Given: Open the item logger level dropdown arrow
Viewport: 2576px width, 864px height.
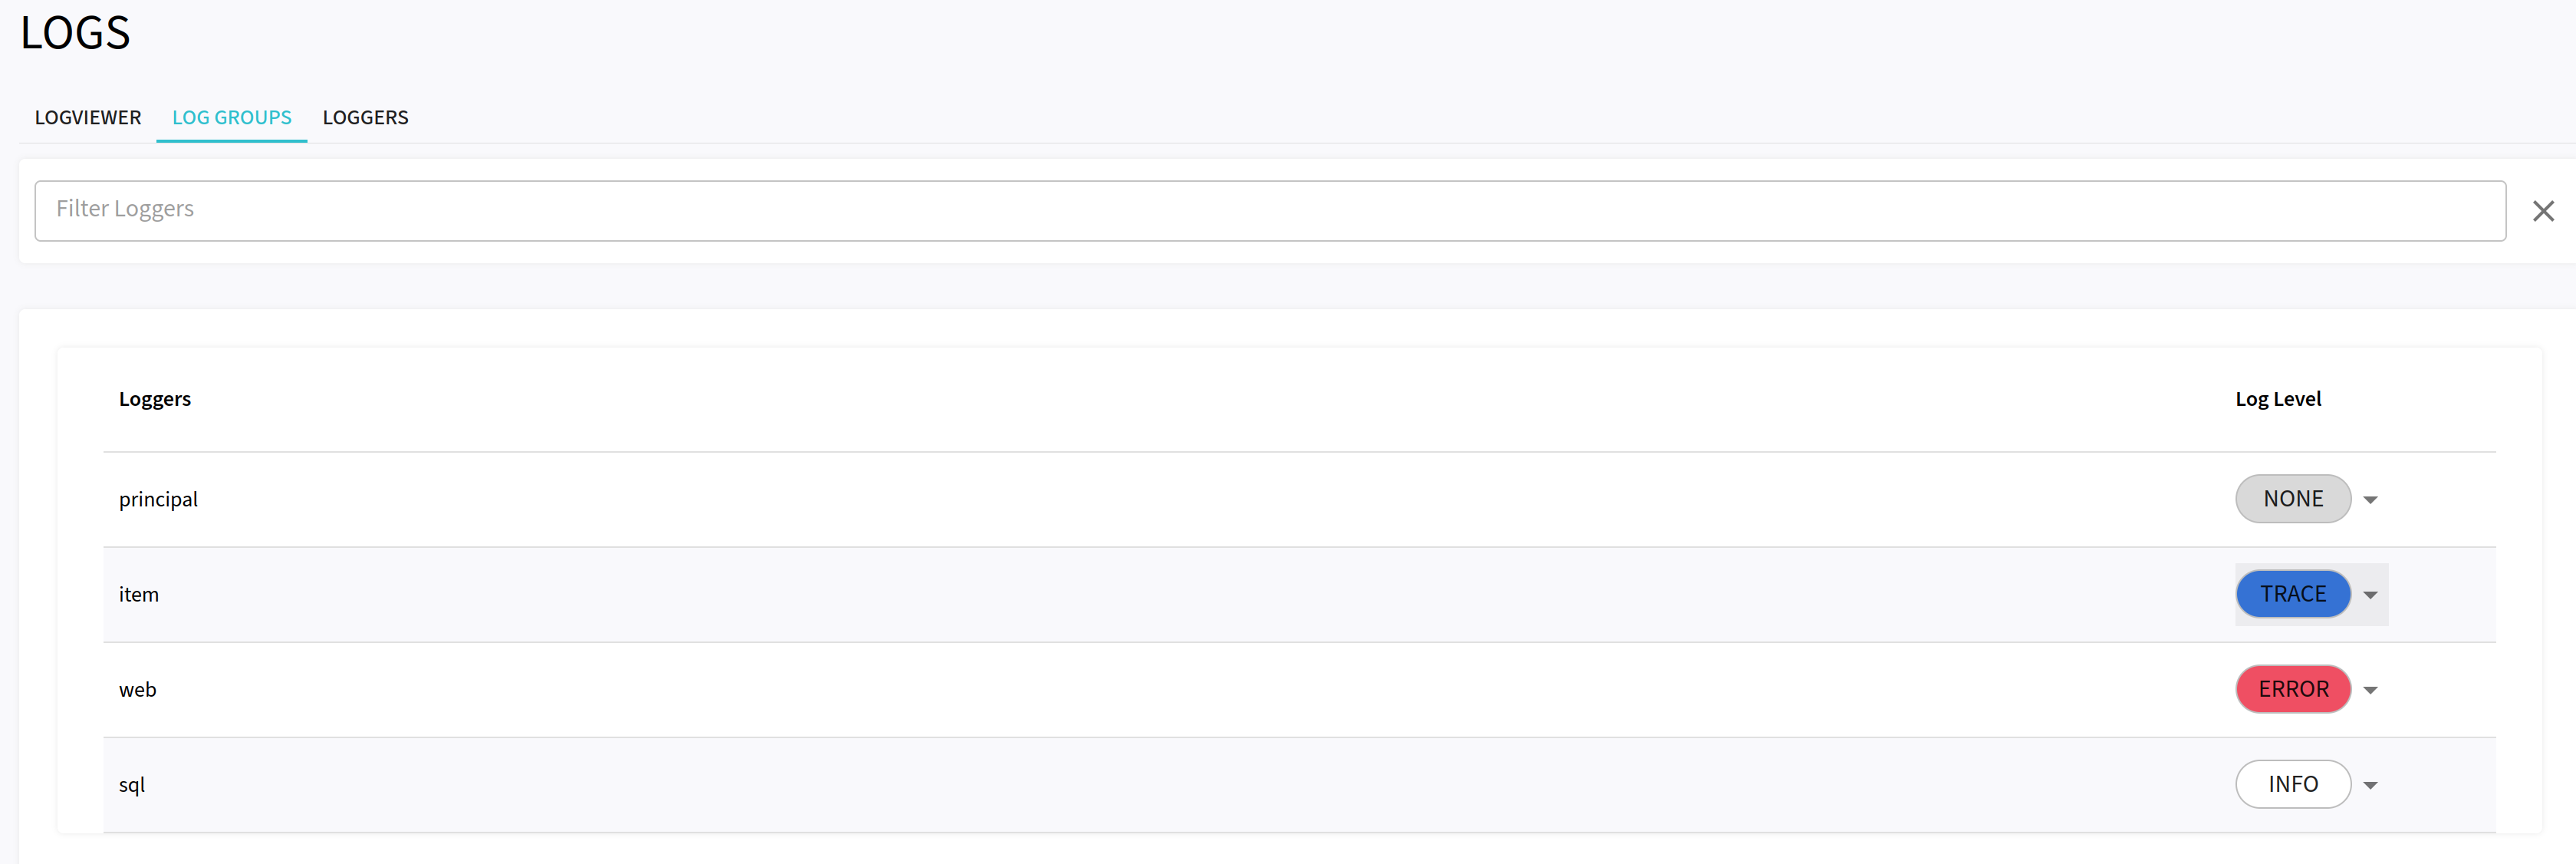Looking at the screenshot, I should pyautogui.click(x=2370, y=593).
